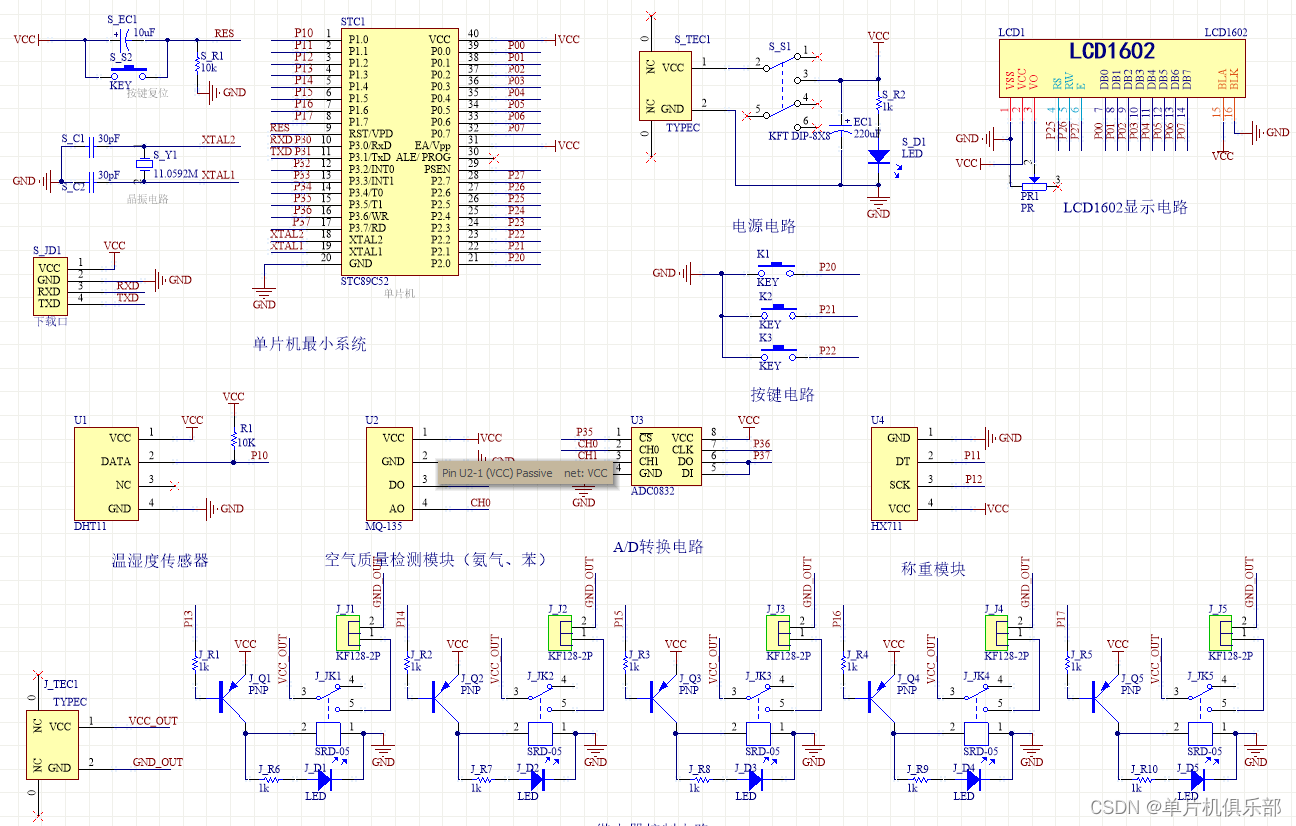
Task: Click the 'A/D转换电路' section title
Action: coord(658,546)
